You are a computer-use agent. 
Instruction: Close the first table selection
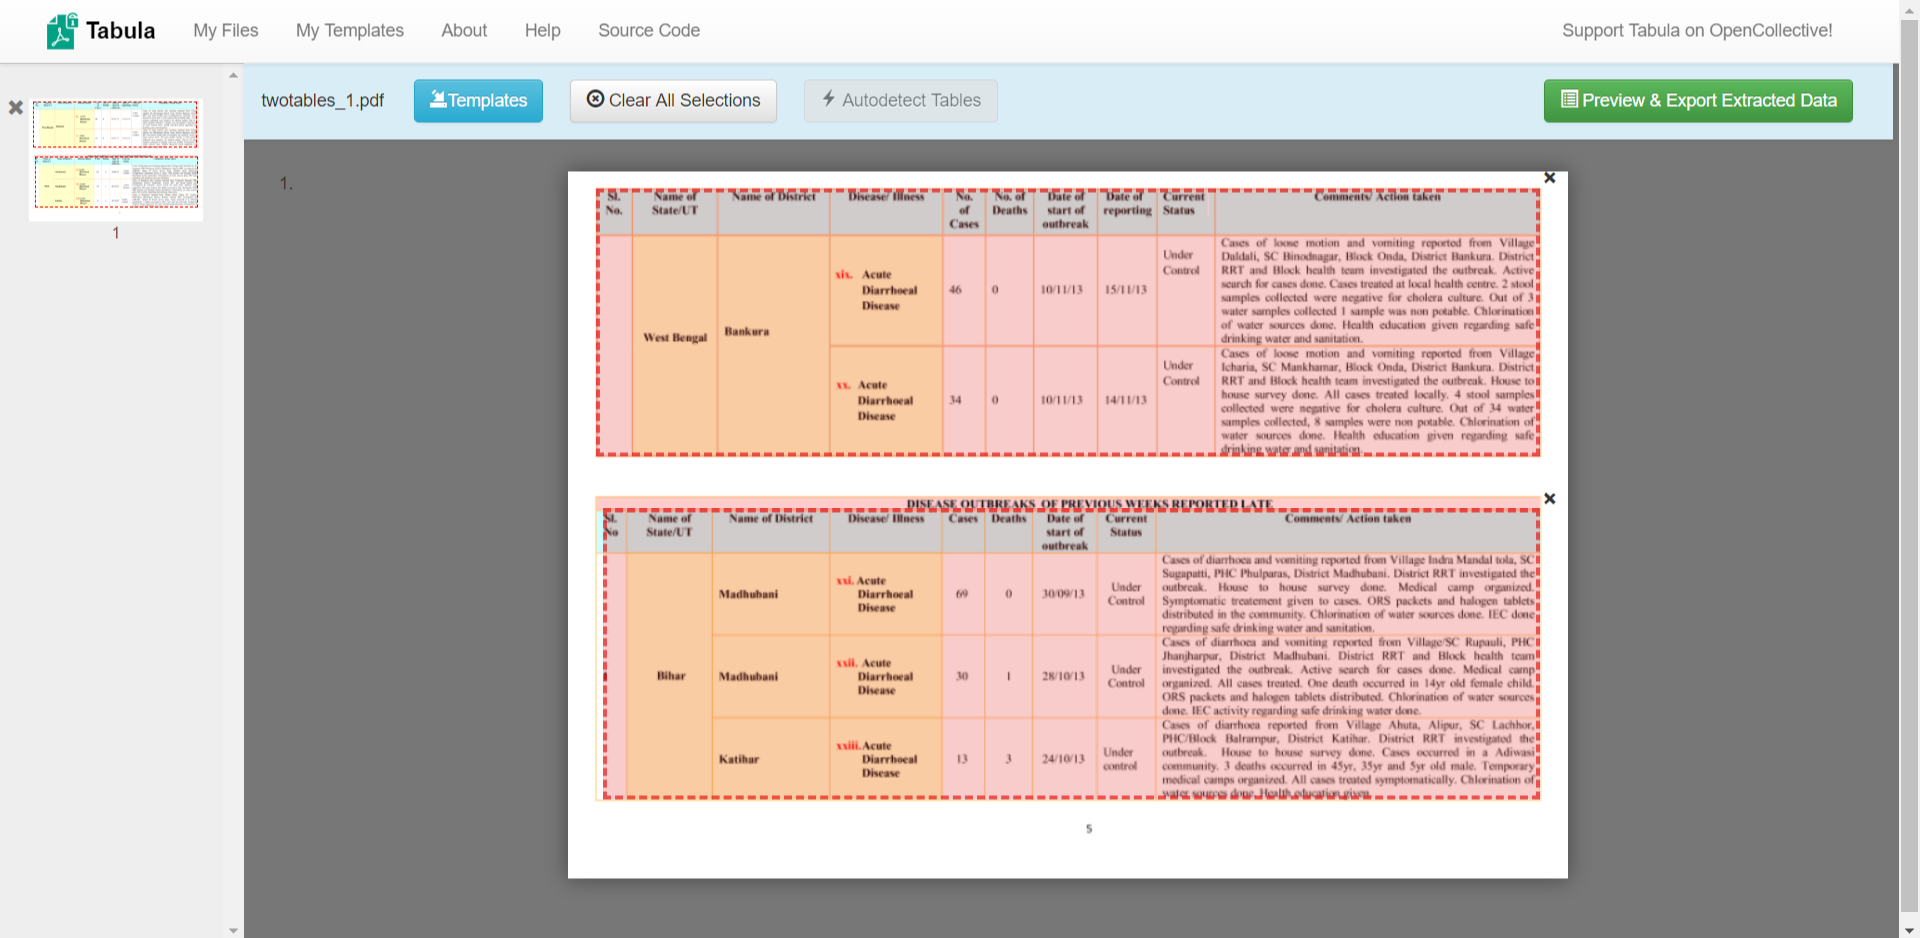[1549, 178]
